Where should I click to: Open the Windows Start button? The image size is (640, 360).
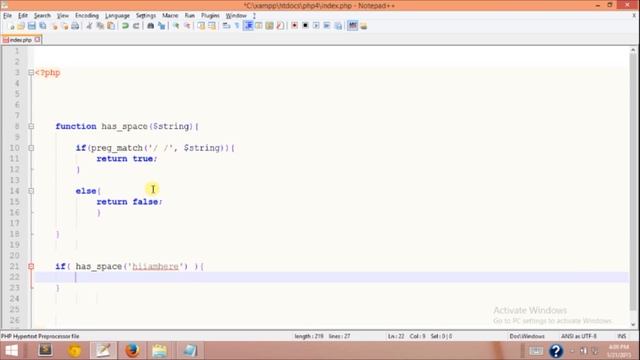[11, 351]
